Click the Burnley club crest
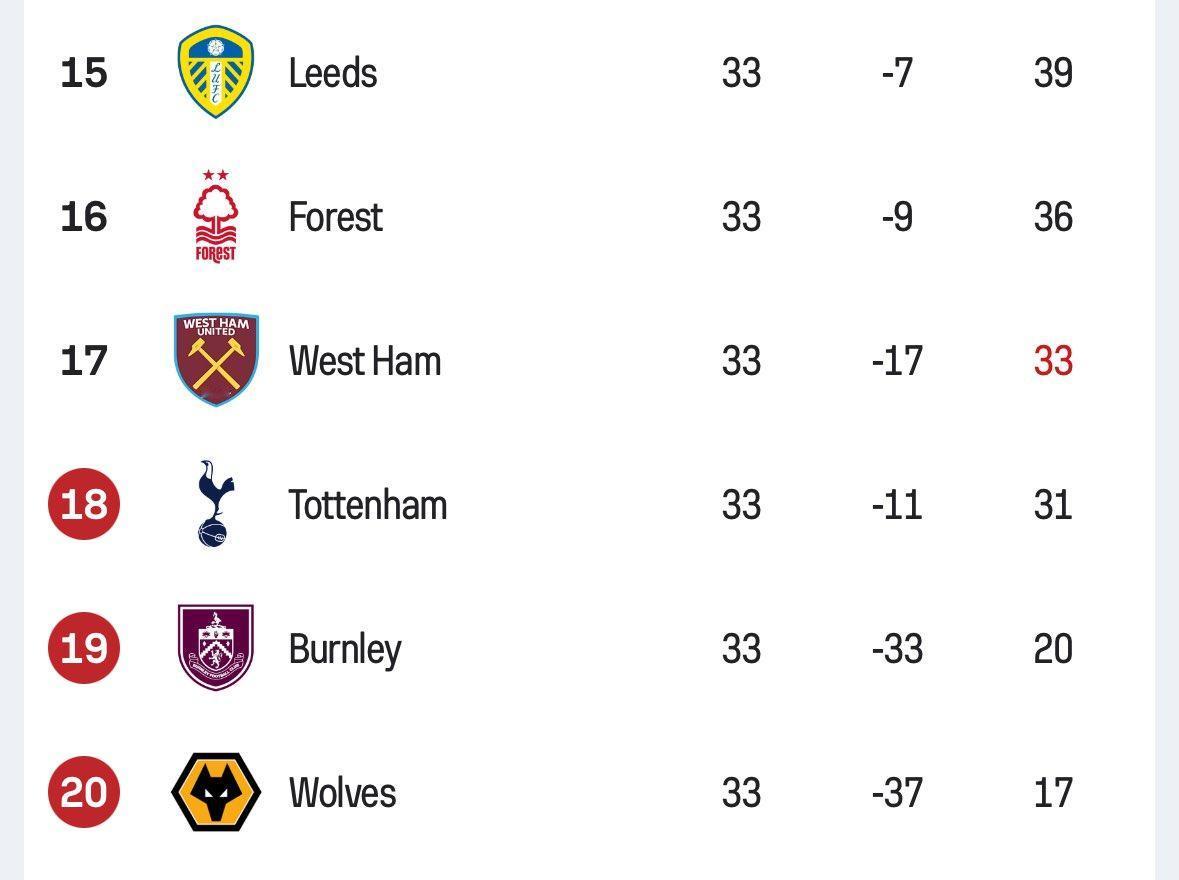1179x880 pixels. 216,648
